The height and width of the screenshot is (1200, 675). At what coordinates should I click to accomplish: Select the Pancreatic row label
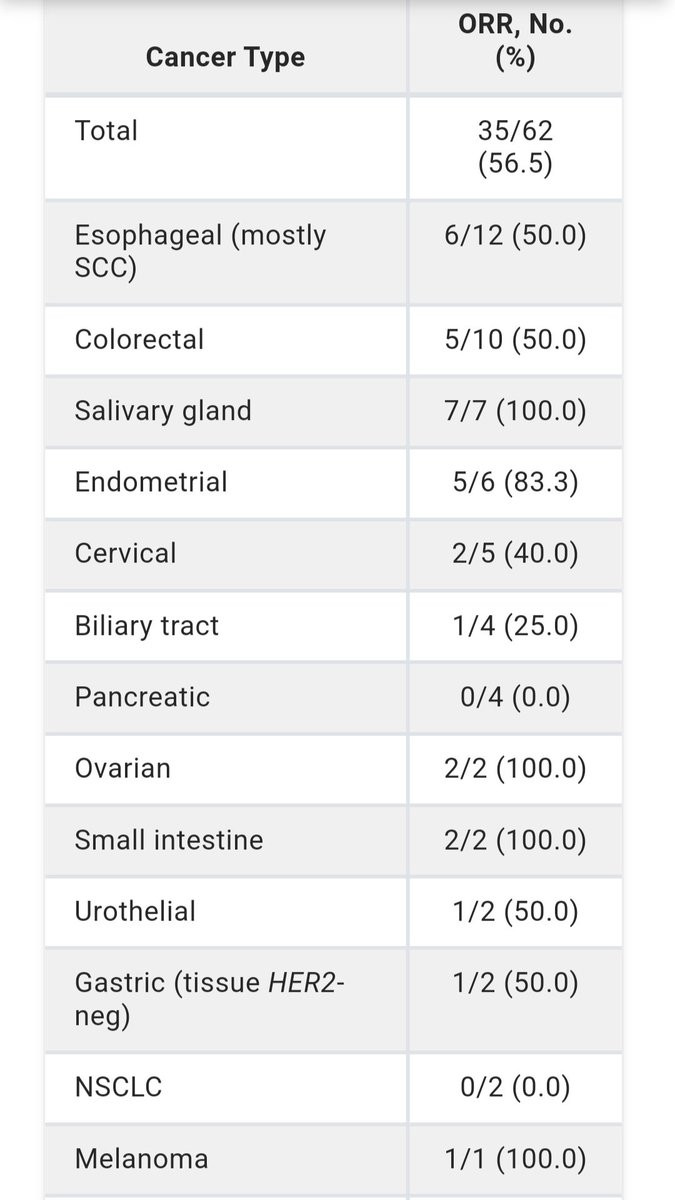pyautogui.click(x=142, y=697)
